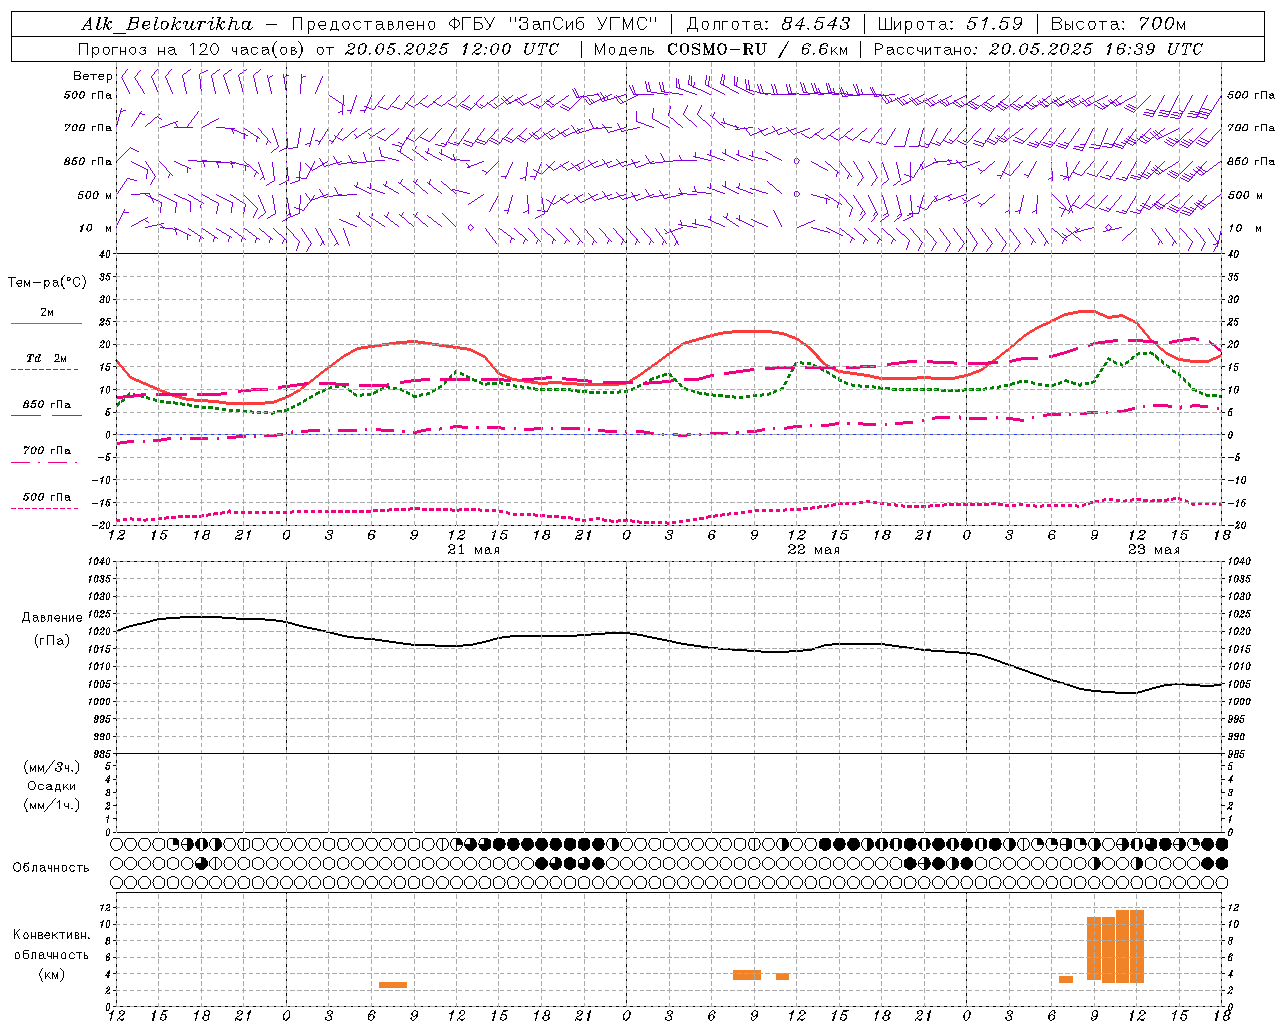Select the 'Модель COSMO-RU / 6.6км' text
Image resolution: width=1280 pixels, height=1024 pixels.
pyautogui.click(x=721, y=49)
